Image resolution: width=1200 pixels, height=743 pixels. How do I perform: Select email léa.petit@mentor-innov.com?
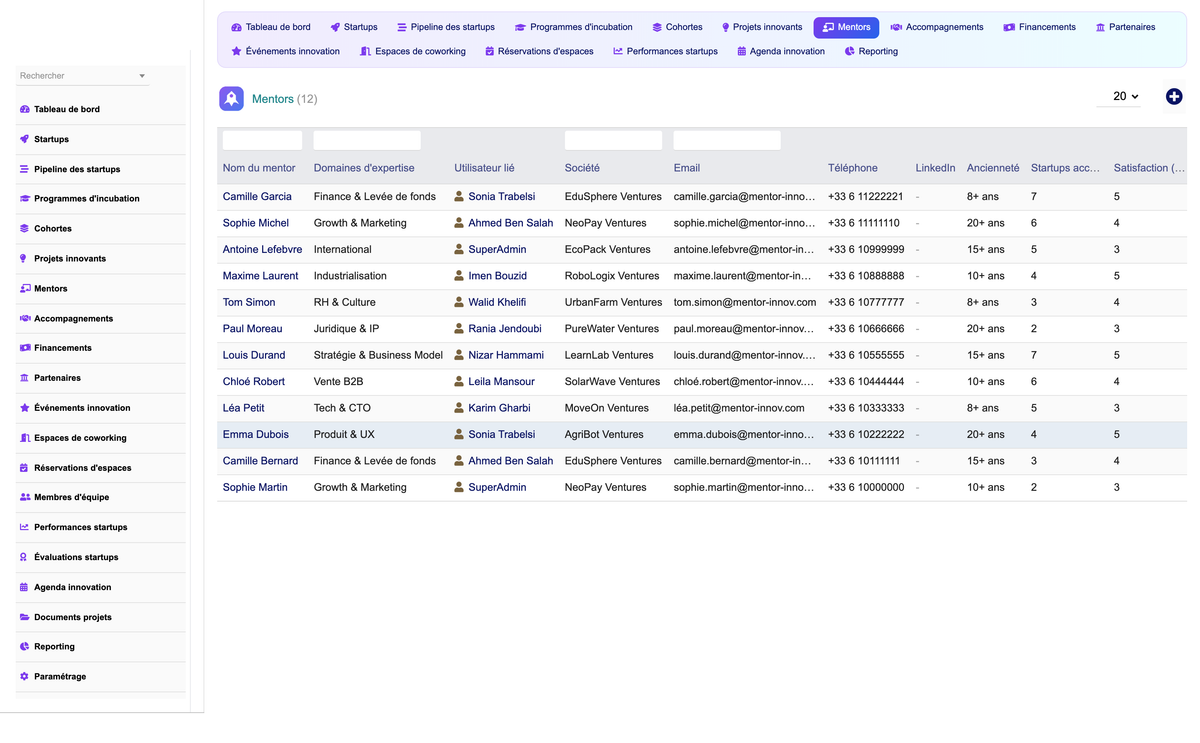(739, 408)
